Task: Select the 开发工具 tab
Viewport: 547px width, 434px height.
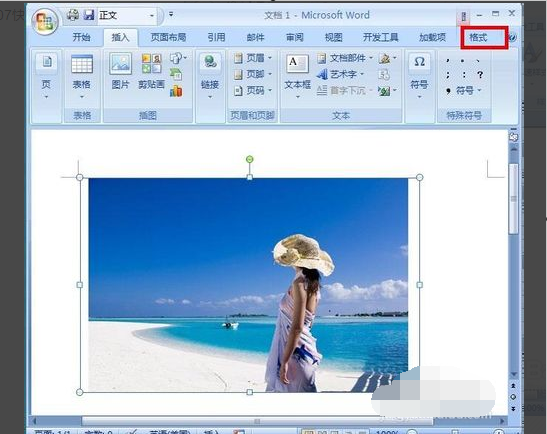Action: tap(380, 37)
